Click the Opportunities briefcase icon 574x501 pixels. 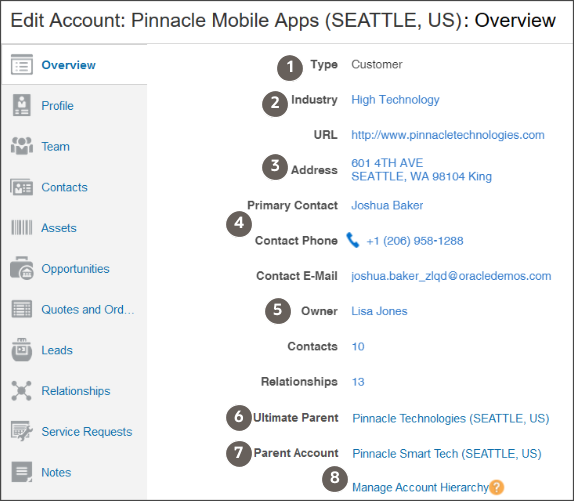tap(22, 268)
